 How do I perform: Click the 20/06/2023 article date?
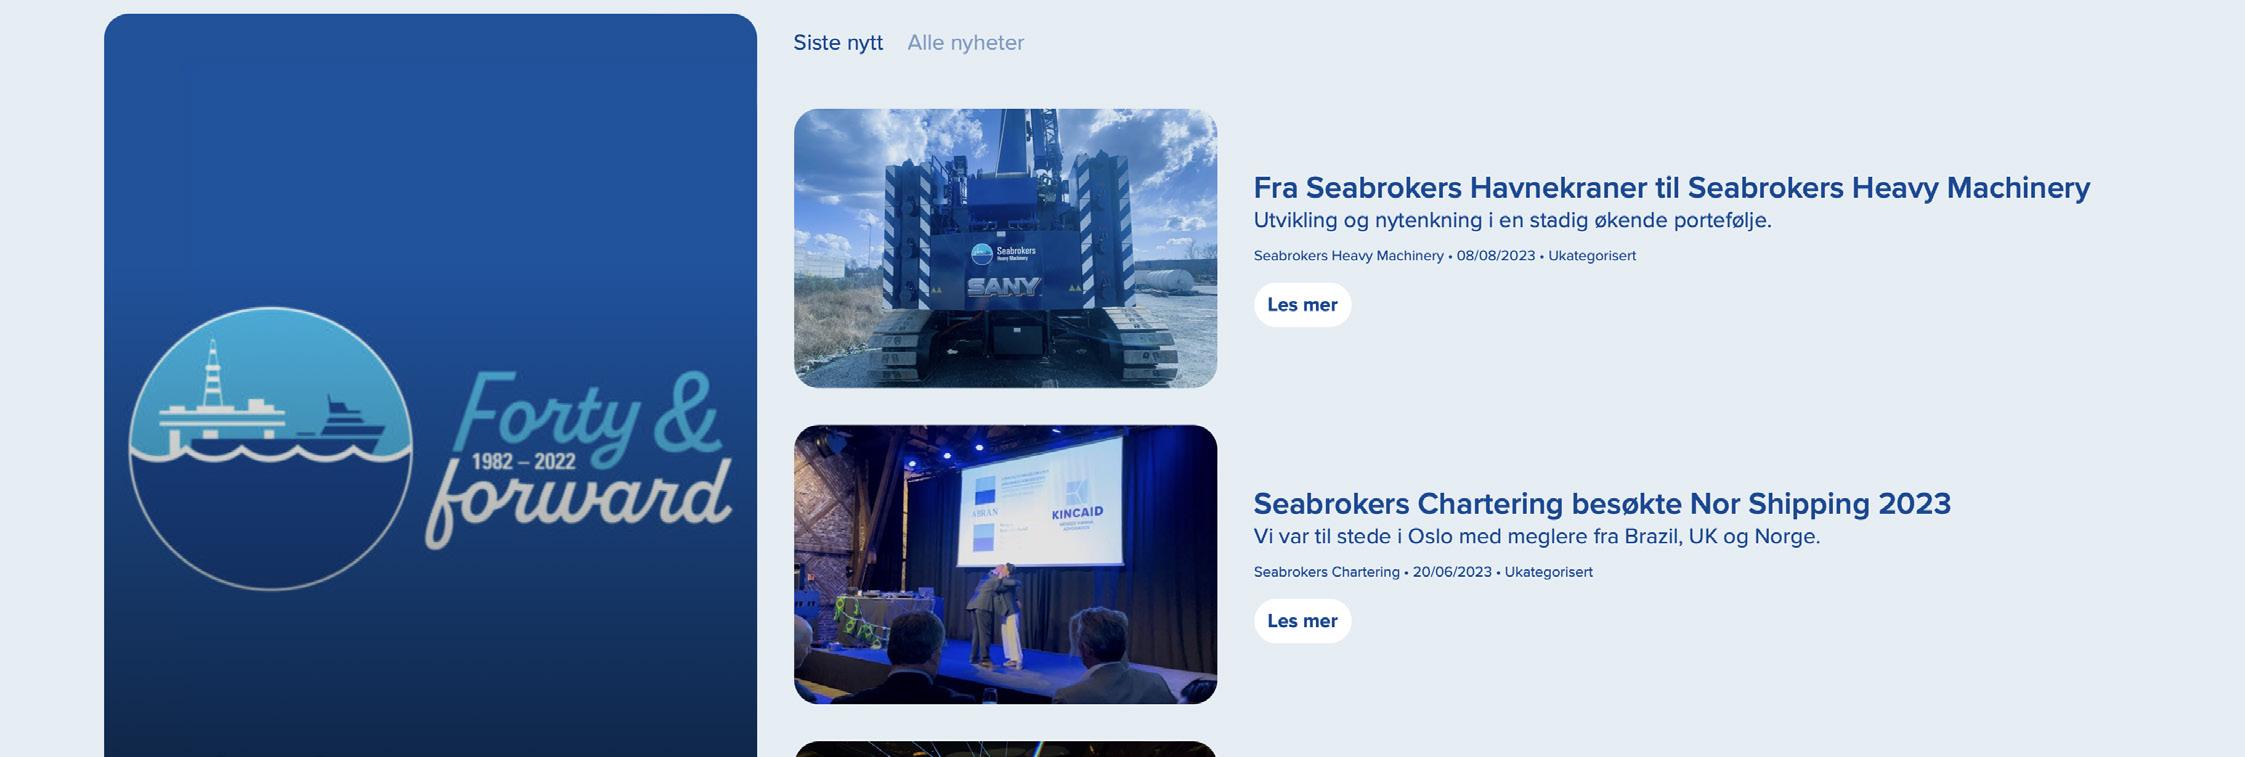[x=1451, y=572]
